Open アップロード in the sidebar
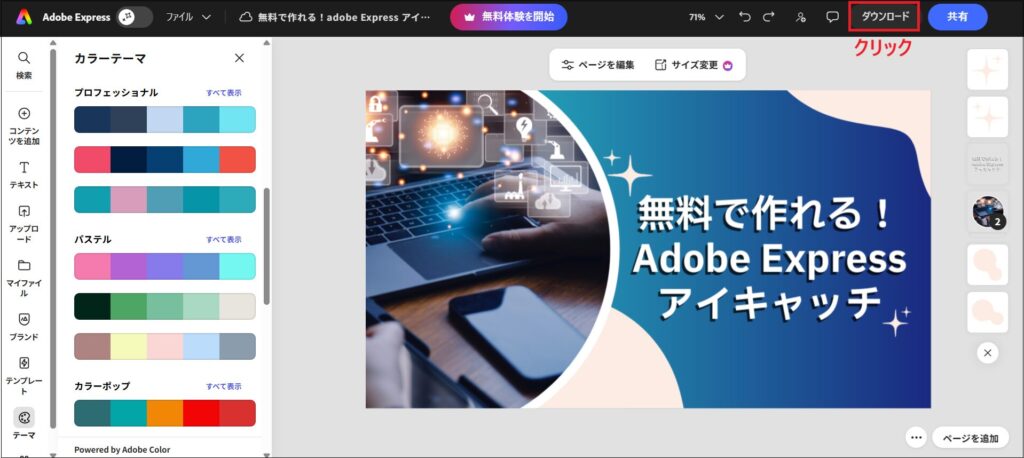 24,224
